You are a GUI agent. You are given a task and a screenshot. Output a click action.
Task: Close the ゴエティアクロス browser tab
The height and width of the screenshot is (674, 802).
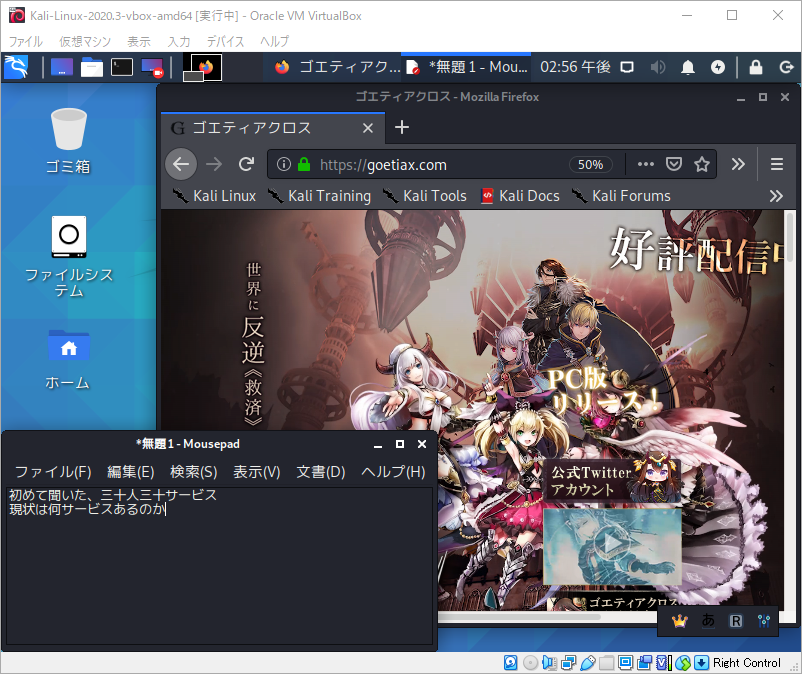click(368, 128)
